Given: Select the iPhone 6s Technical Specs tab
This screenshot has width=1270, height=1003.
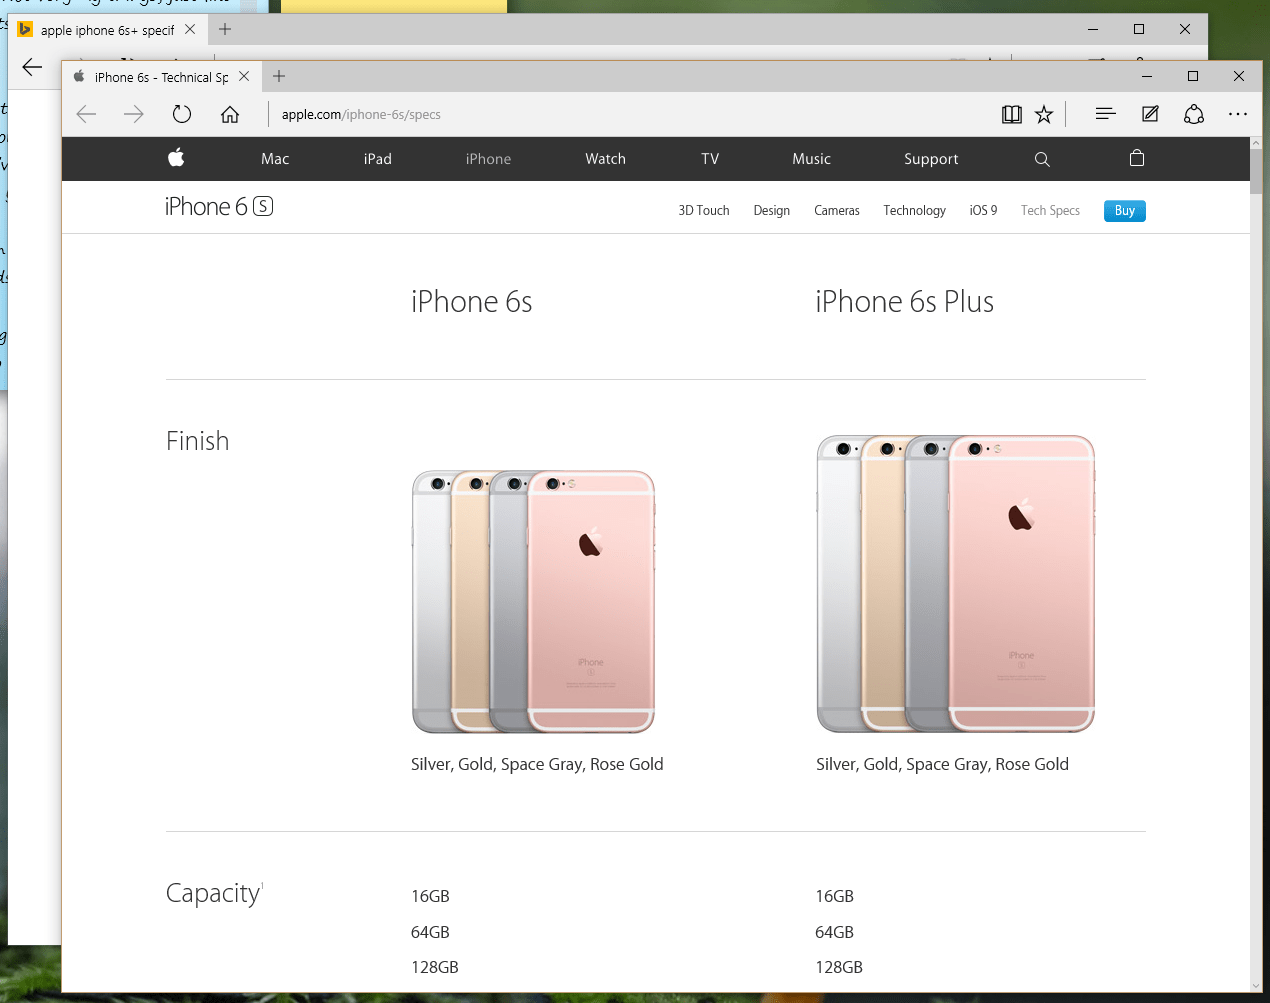Looking at the screenshot, I should click(161, 77).
